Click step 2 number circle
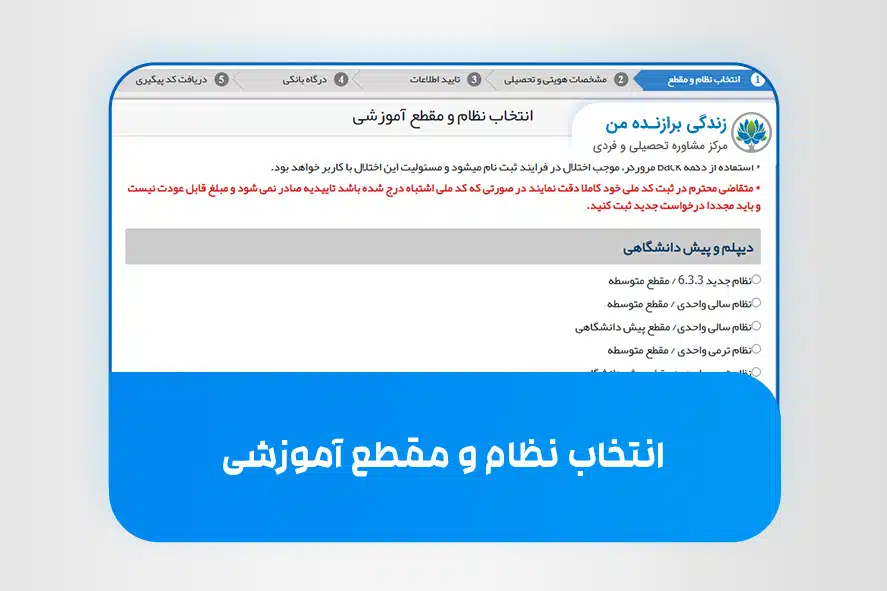Image resolution: width=887 pixels, height=591 pixels. click(621, 80)
